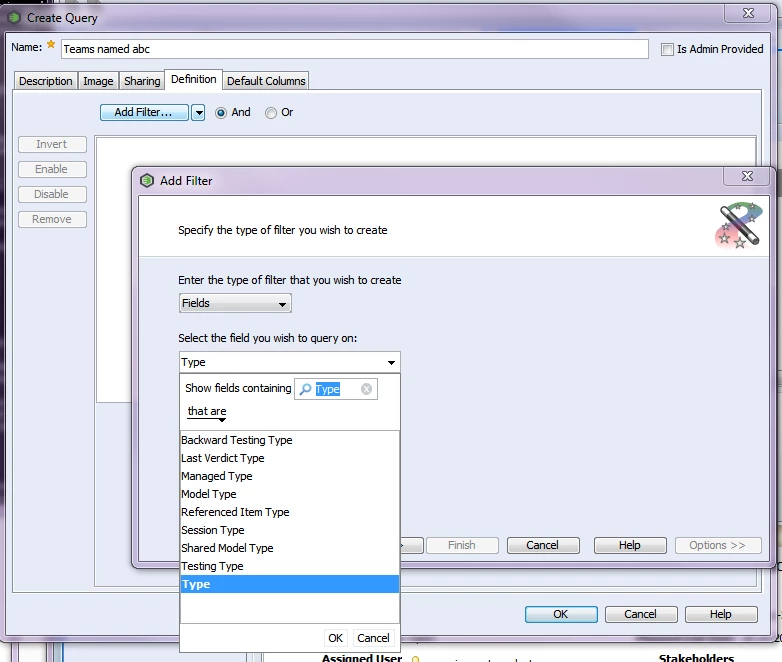The image size is (782, 662).
Task: Click the Invert button
Action: point(52,144)
